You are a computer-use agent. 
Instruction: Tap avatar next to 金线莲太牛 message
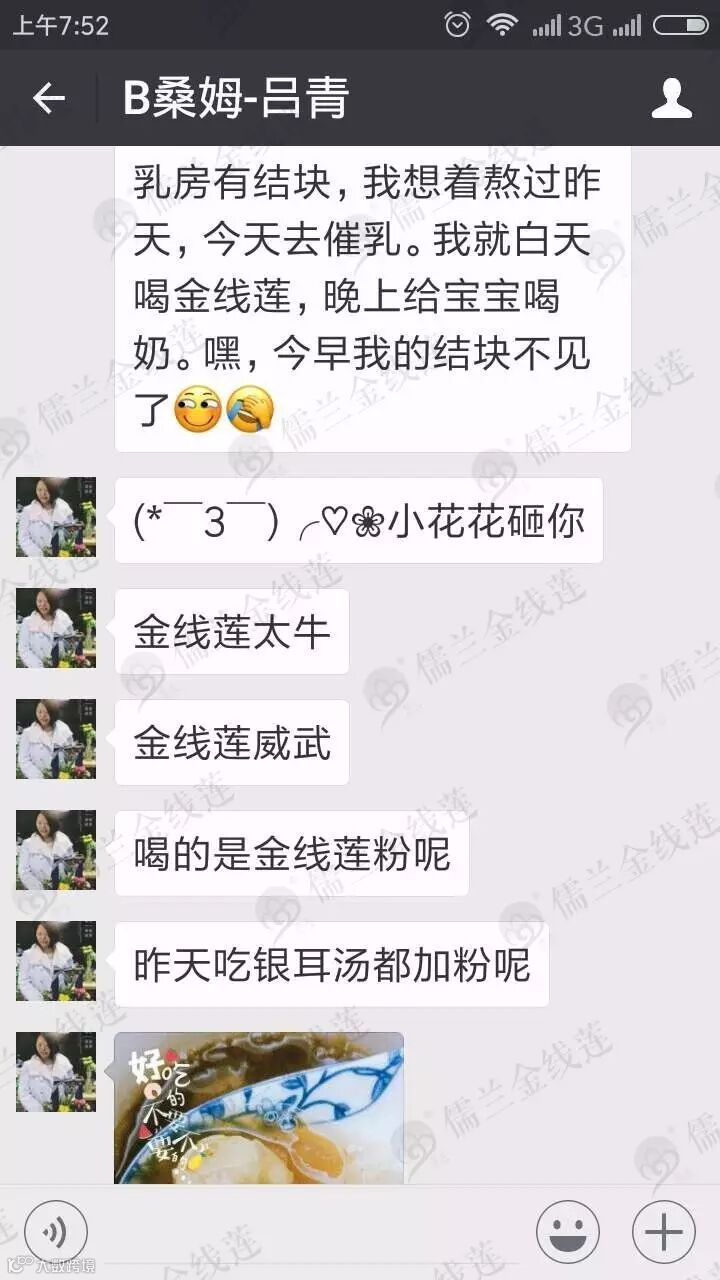(x=56, y=628)
